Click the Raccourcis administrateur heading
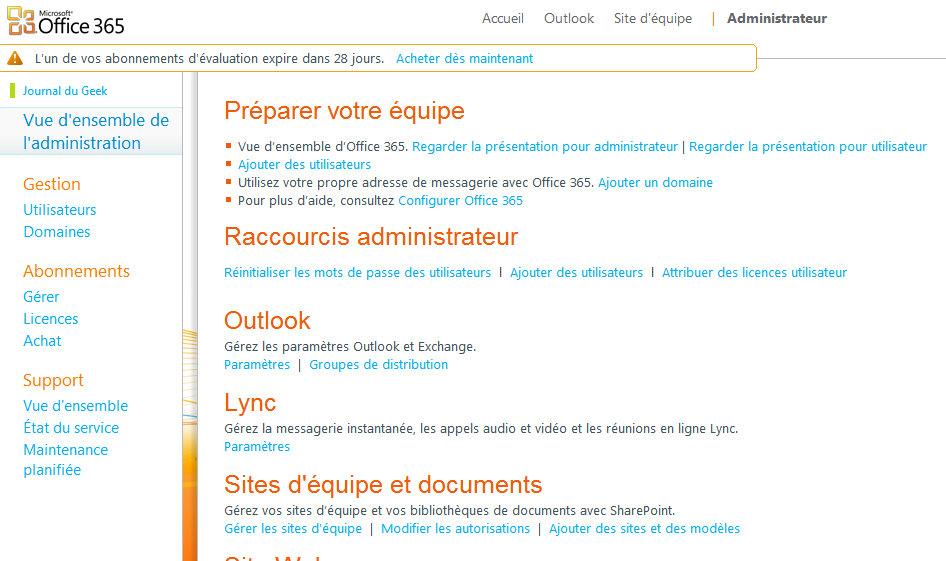Viewport: 946px width, 561px height. pos(371,236)
